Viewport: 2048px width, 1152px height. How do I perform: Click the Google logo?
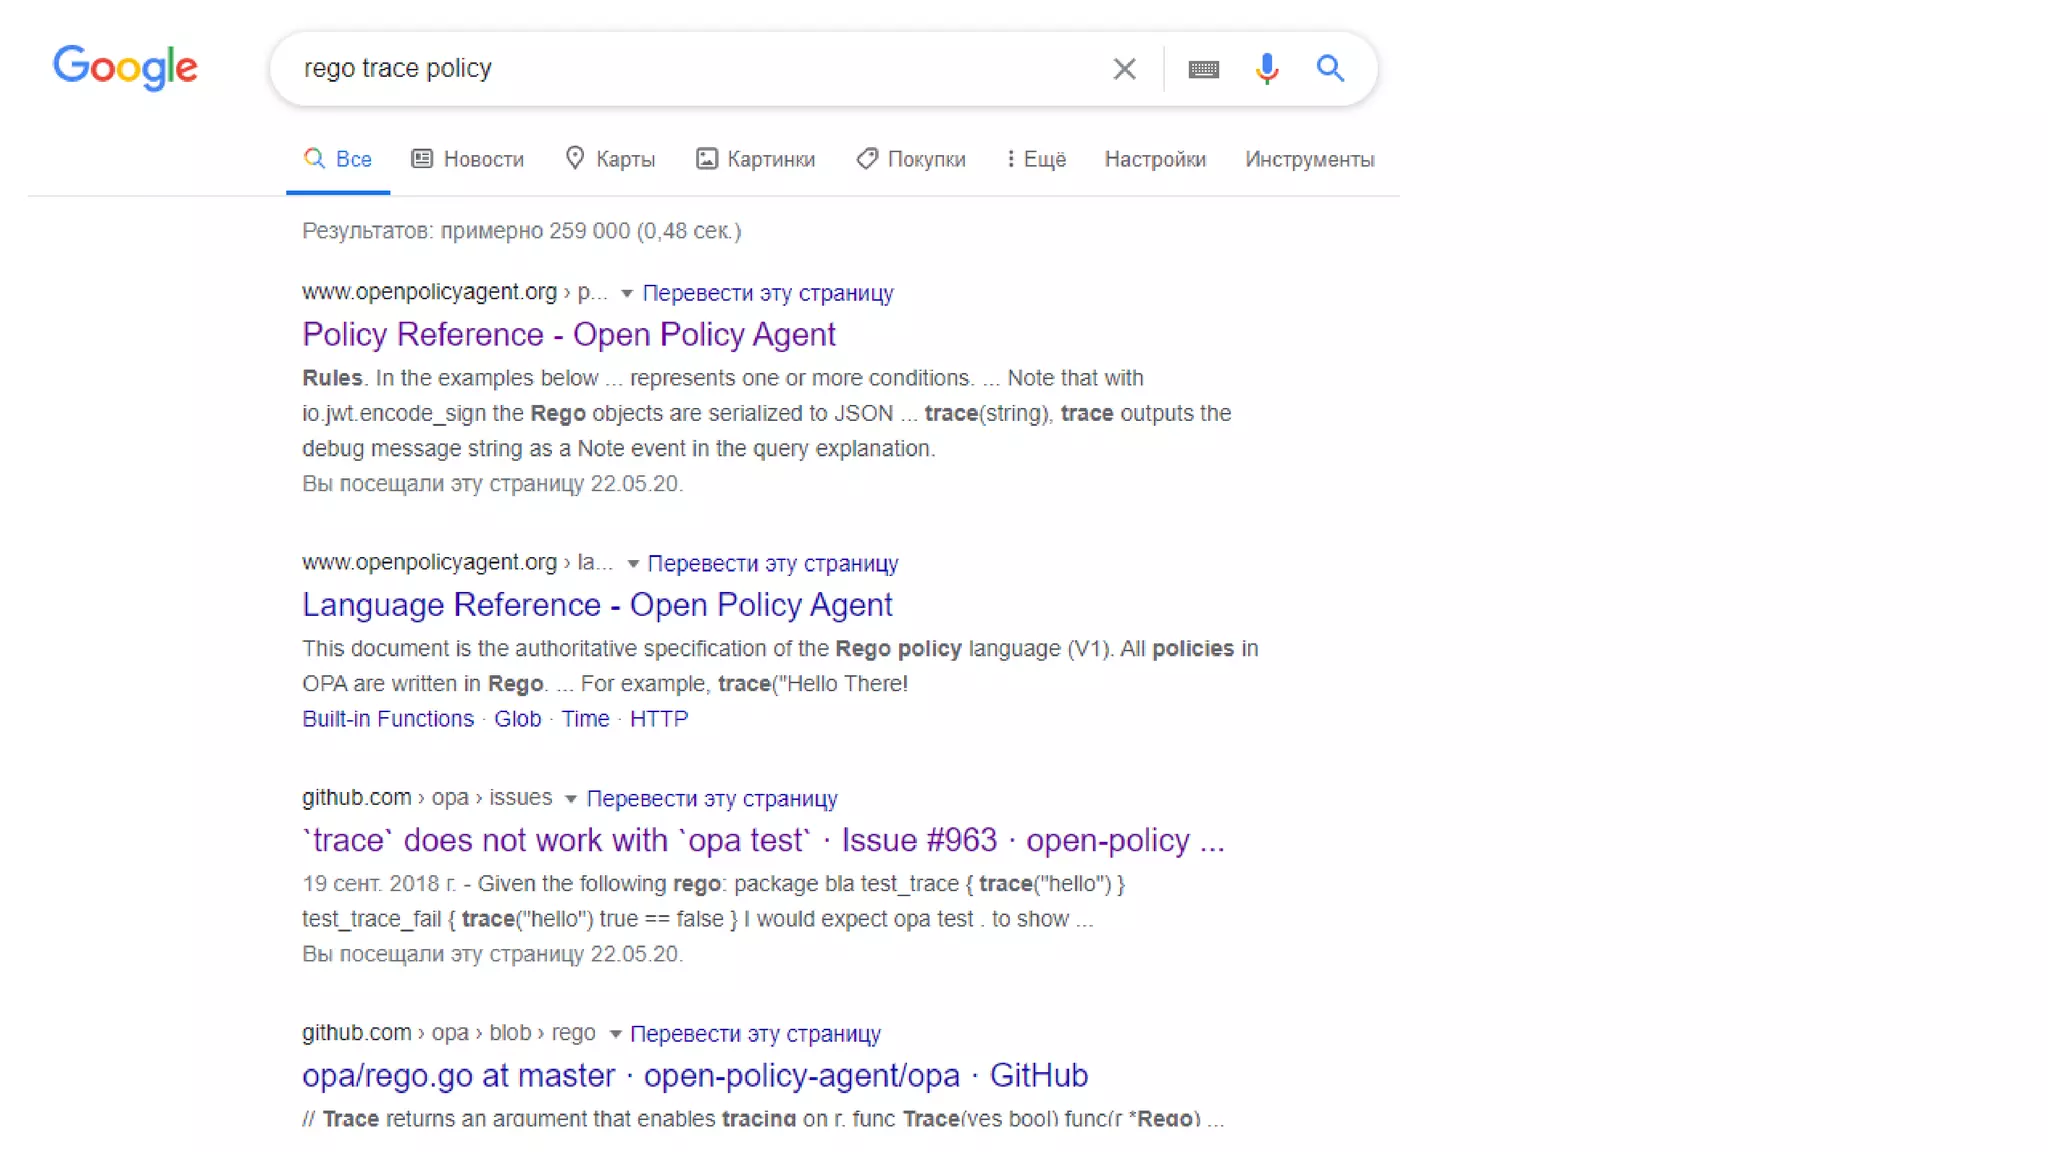click(125, 68)
